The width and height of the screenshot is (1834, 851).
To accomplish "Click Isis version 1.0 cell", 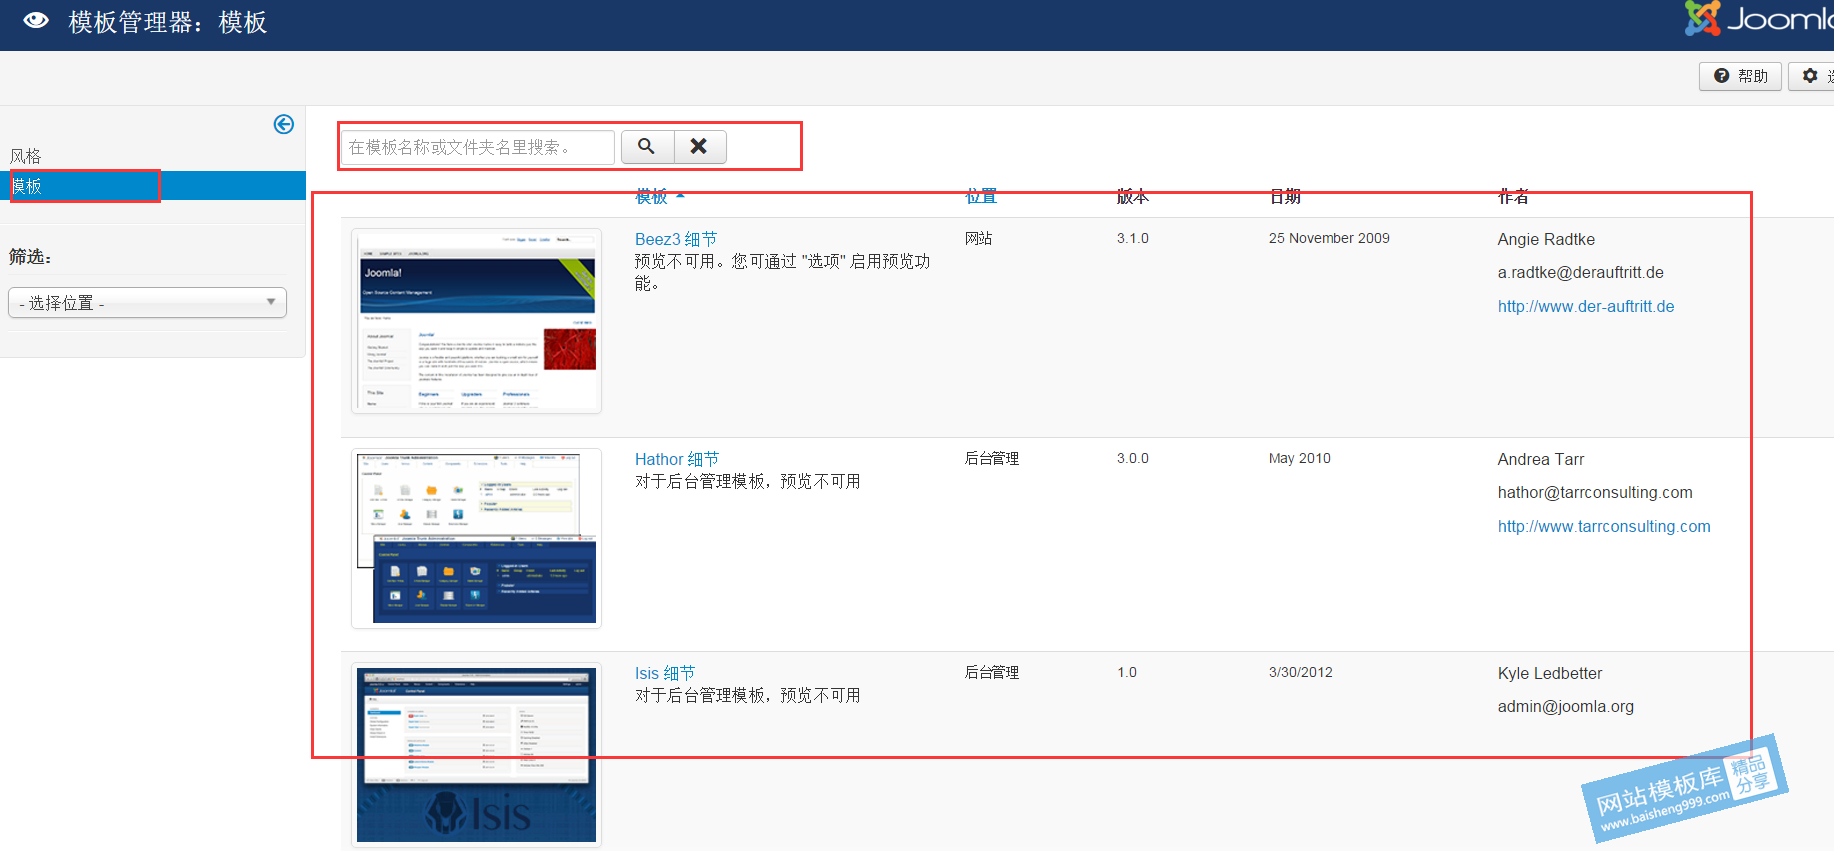I will coord(1127,672).
